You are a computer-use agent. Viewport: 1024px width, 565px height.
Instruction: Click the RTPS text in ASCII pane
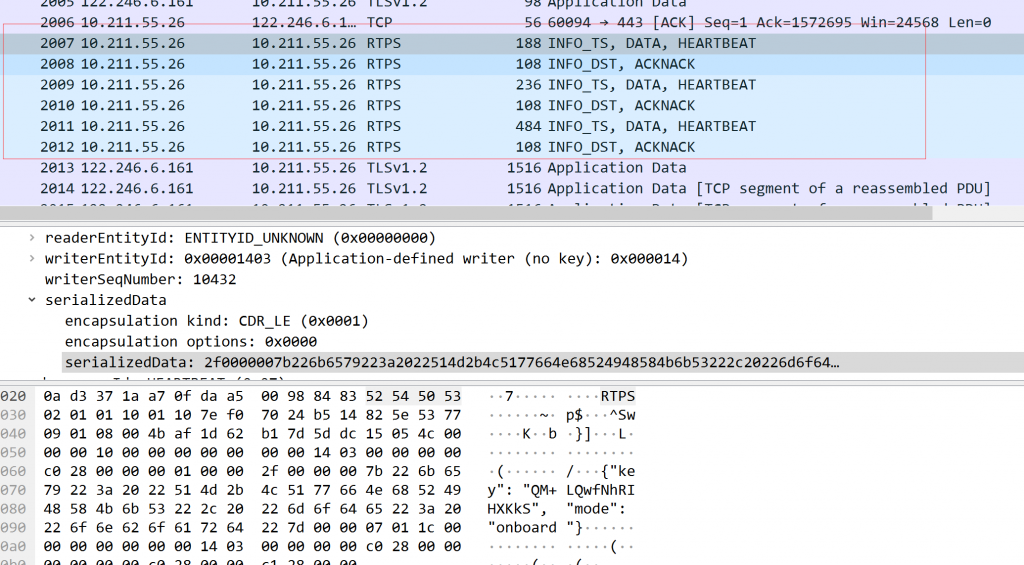point(617,396)
